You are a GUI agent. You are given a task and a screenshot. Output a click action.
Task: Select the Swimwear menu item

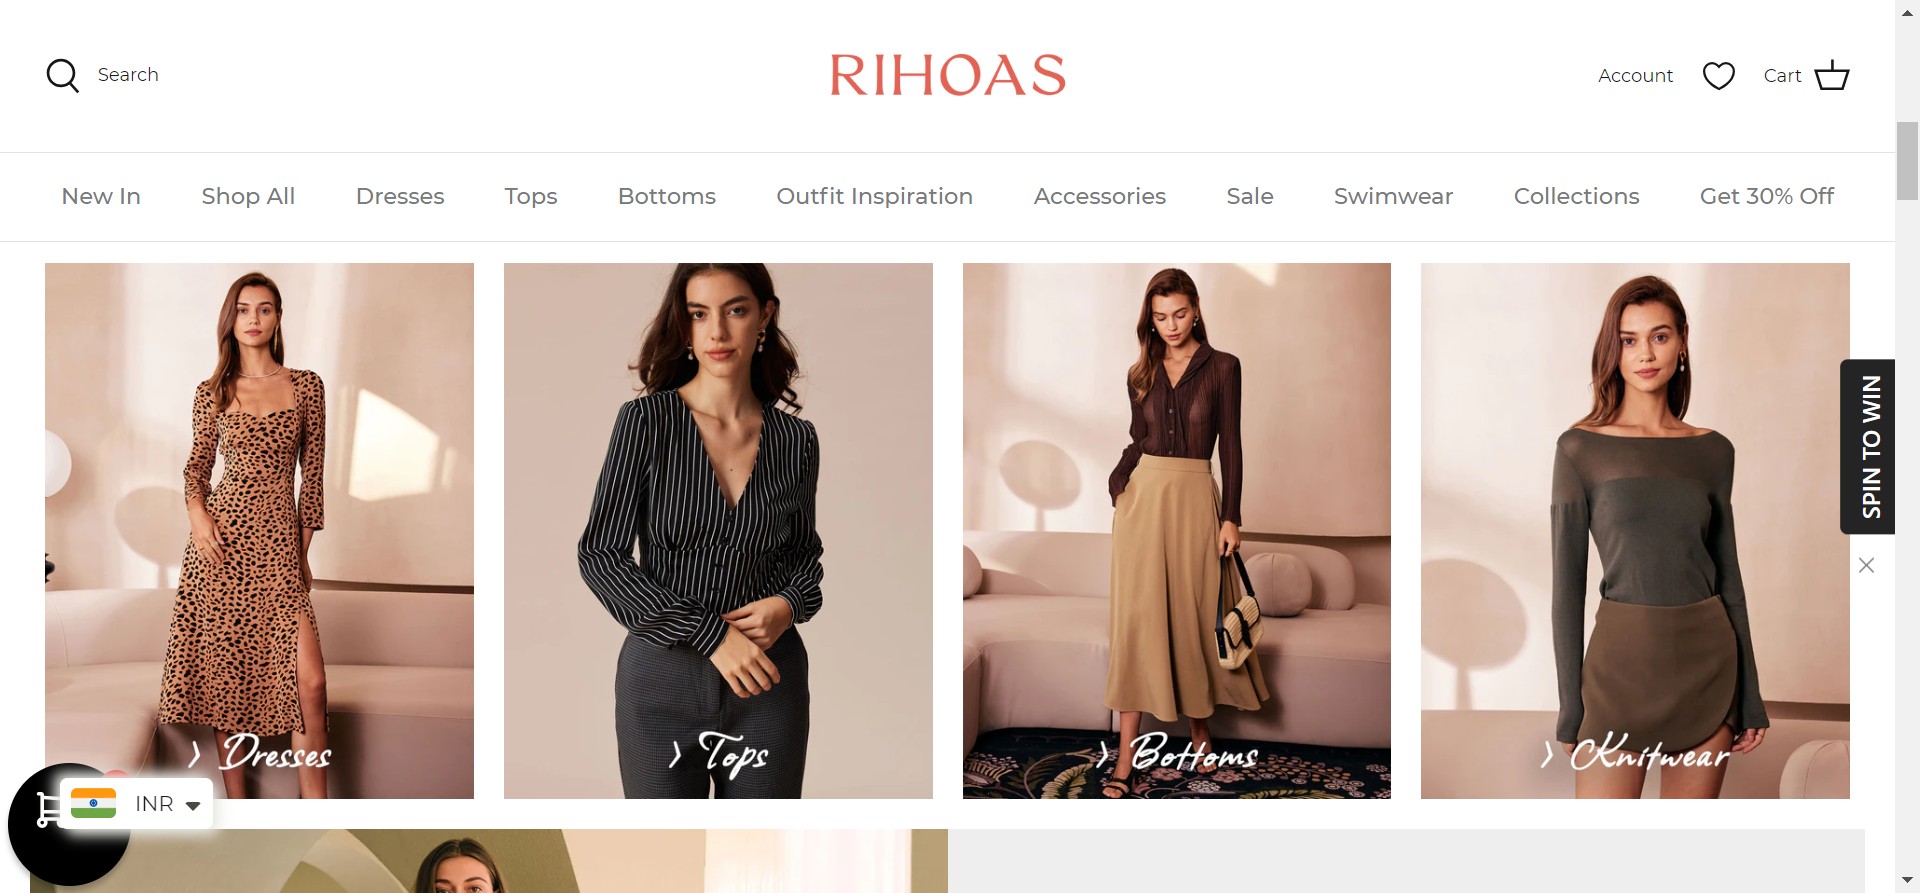(x=1393, y=196)
